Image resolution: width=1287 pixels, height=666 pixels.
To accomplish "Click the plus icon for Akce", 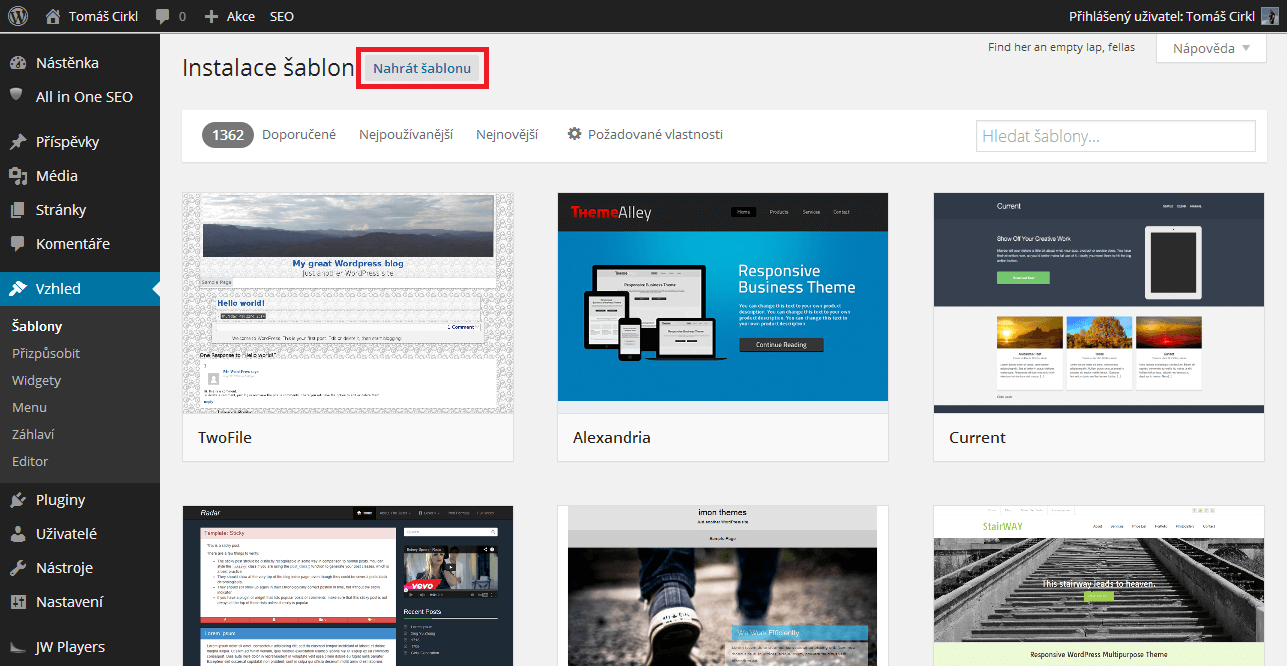I will [x=211, y=16].
